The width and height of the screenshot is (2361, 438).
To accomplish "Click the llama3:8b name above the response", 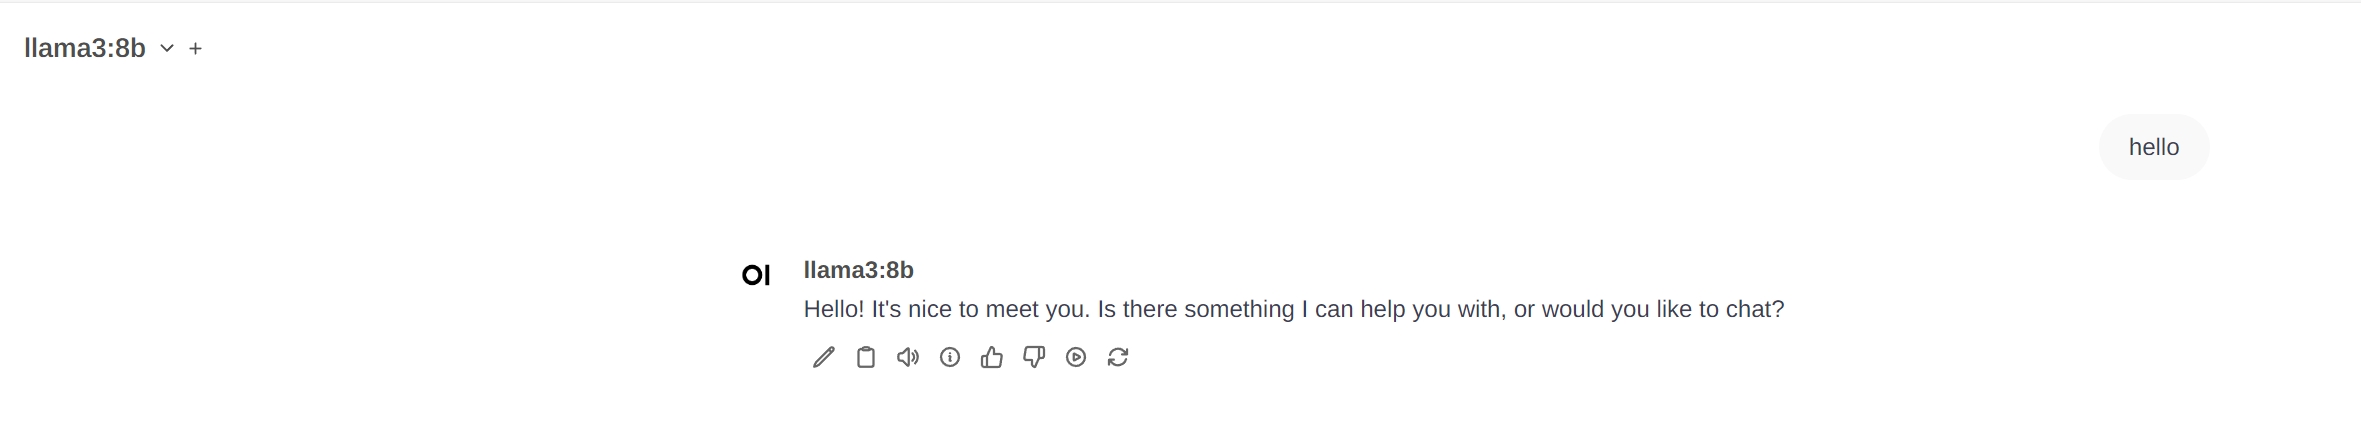I will pos(858,270).
